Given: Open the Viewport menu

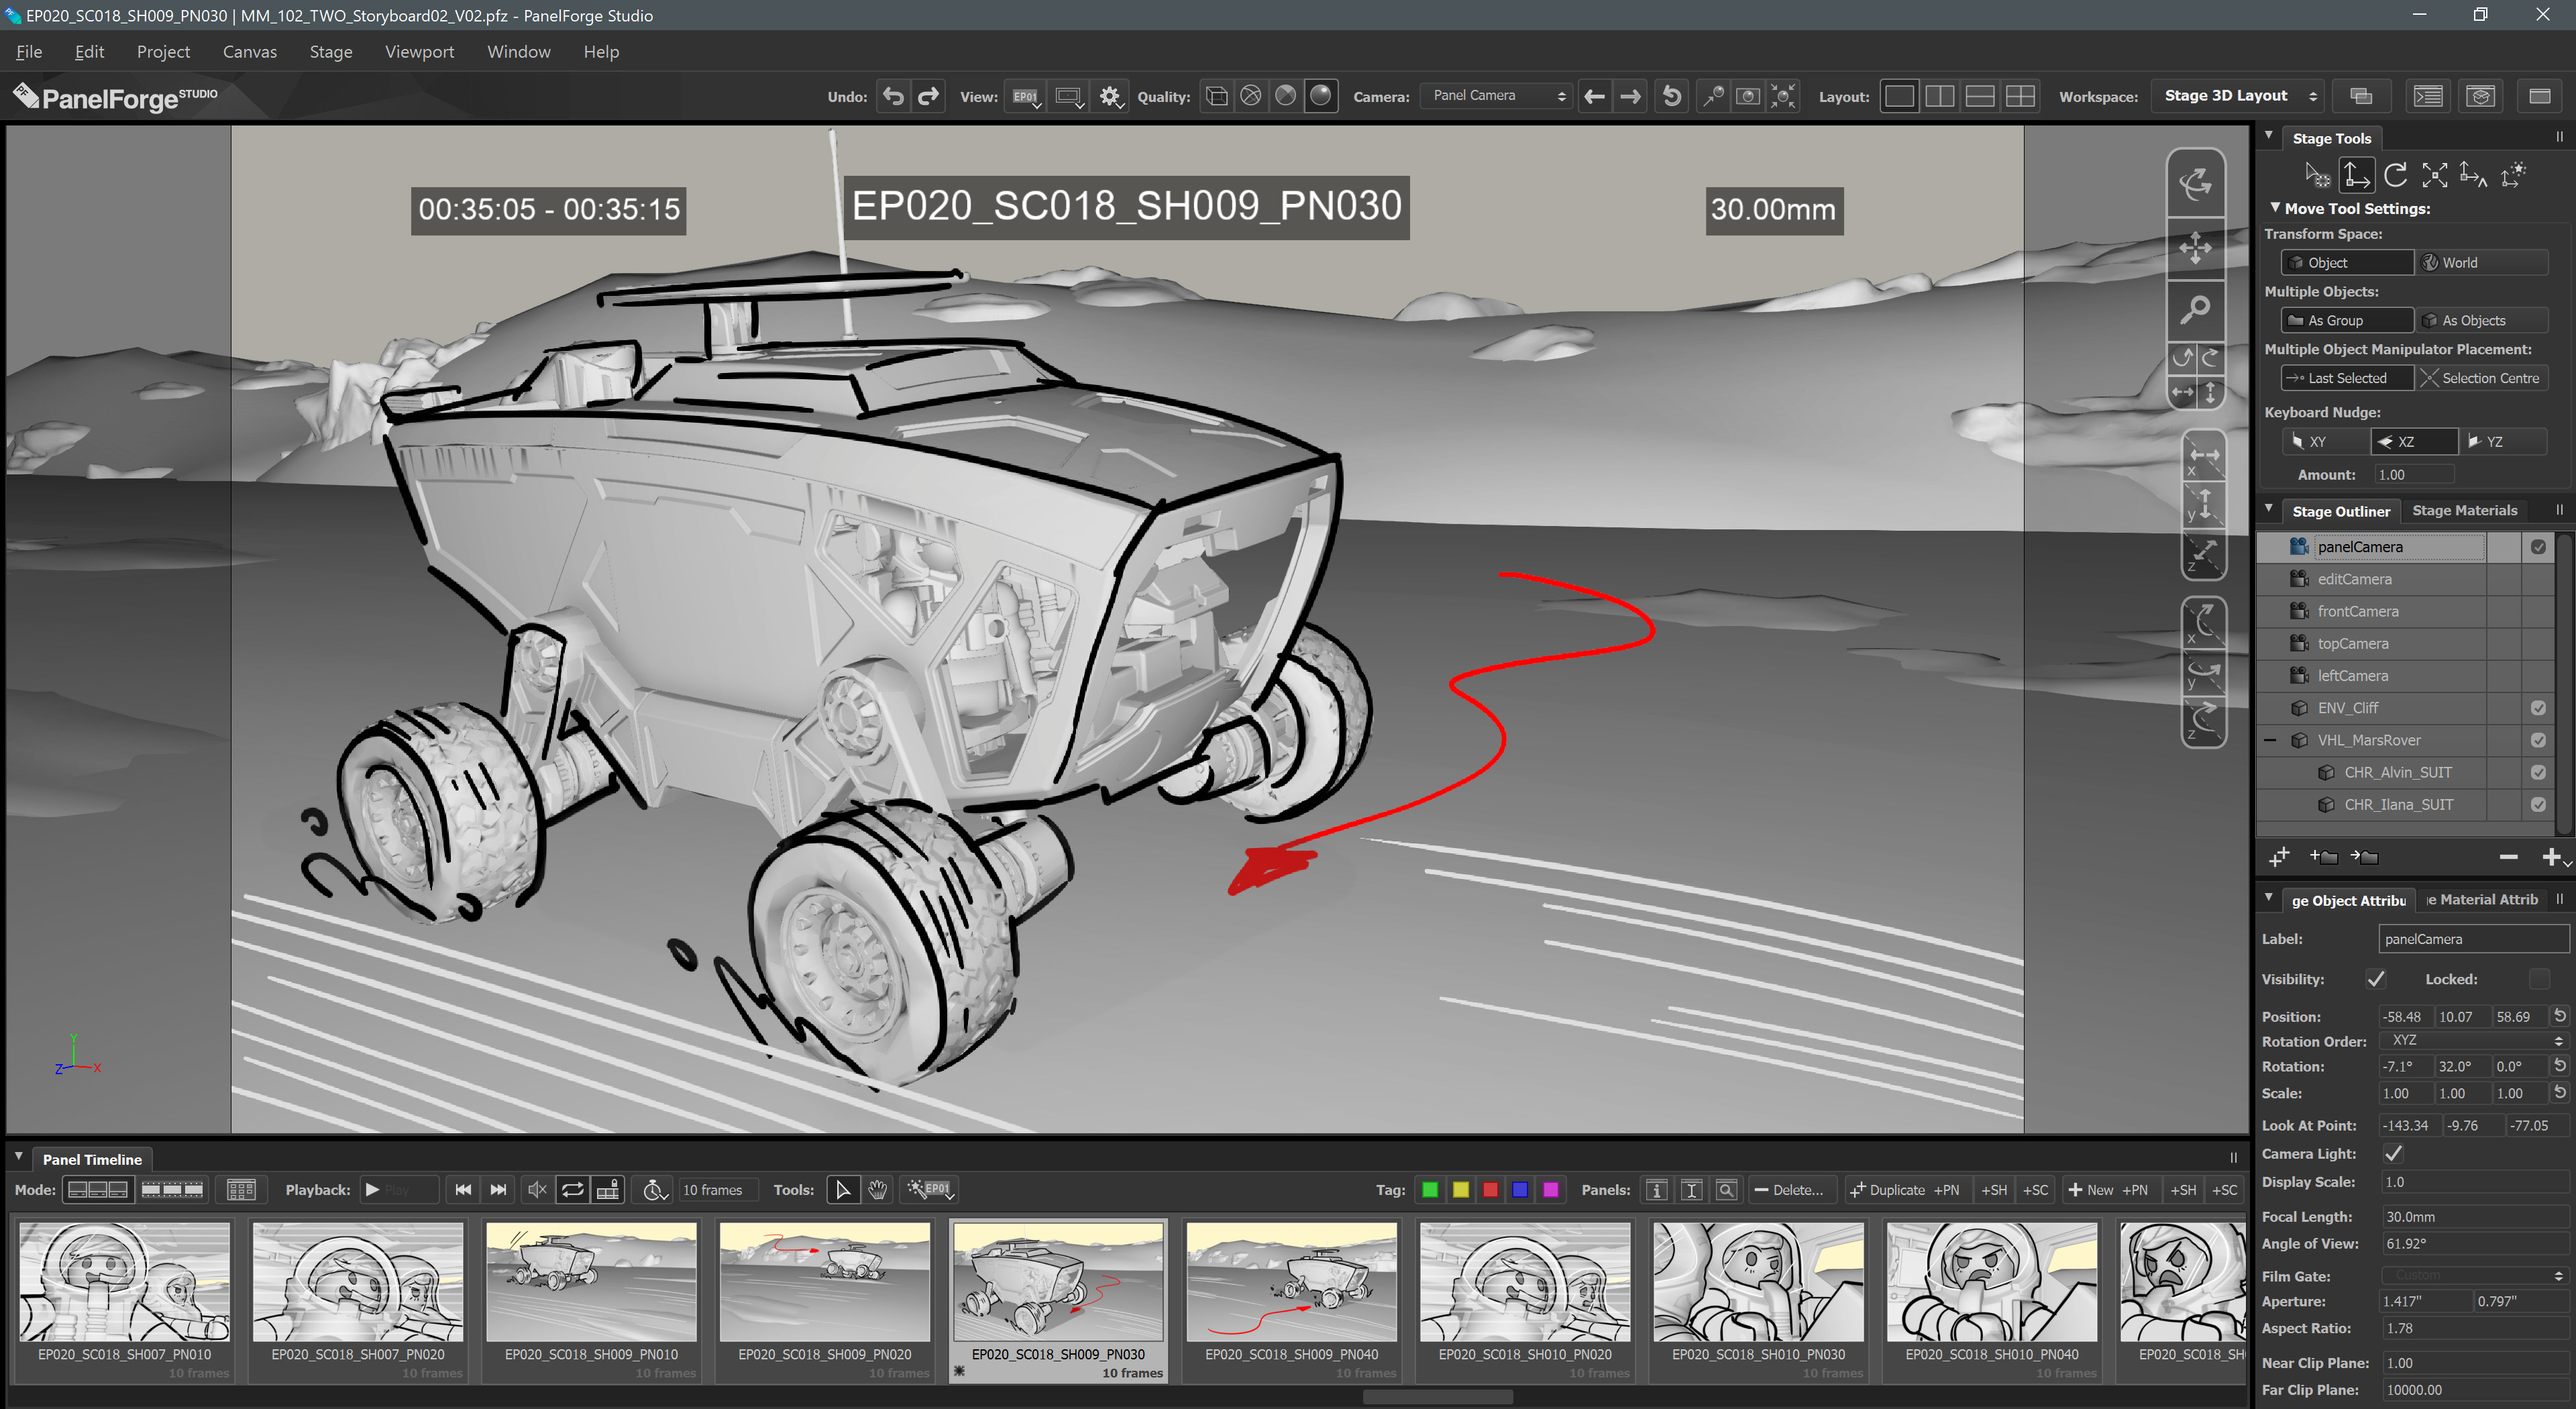Looking at the screenshot, I should pos(419,52).
